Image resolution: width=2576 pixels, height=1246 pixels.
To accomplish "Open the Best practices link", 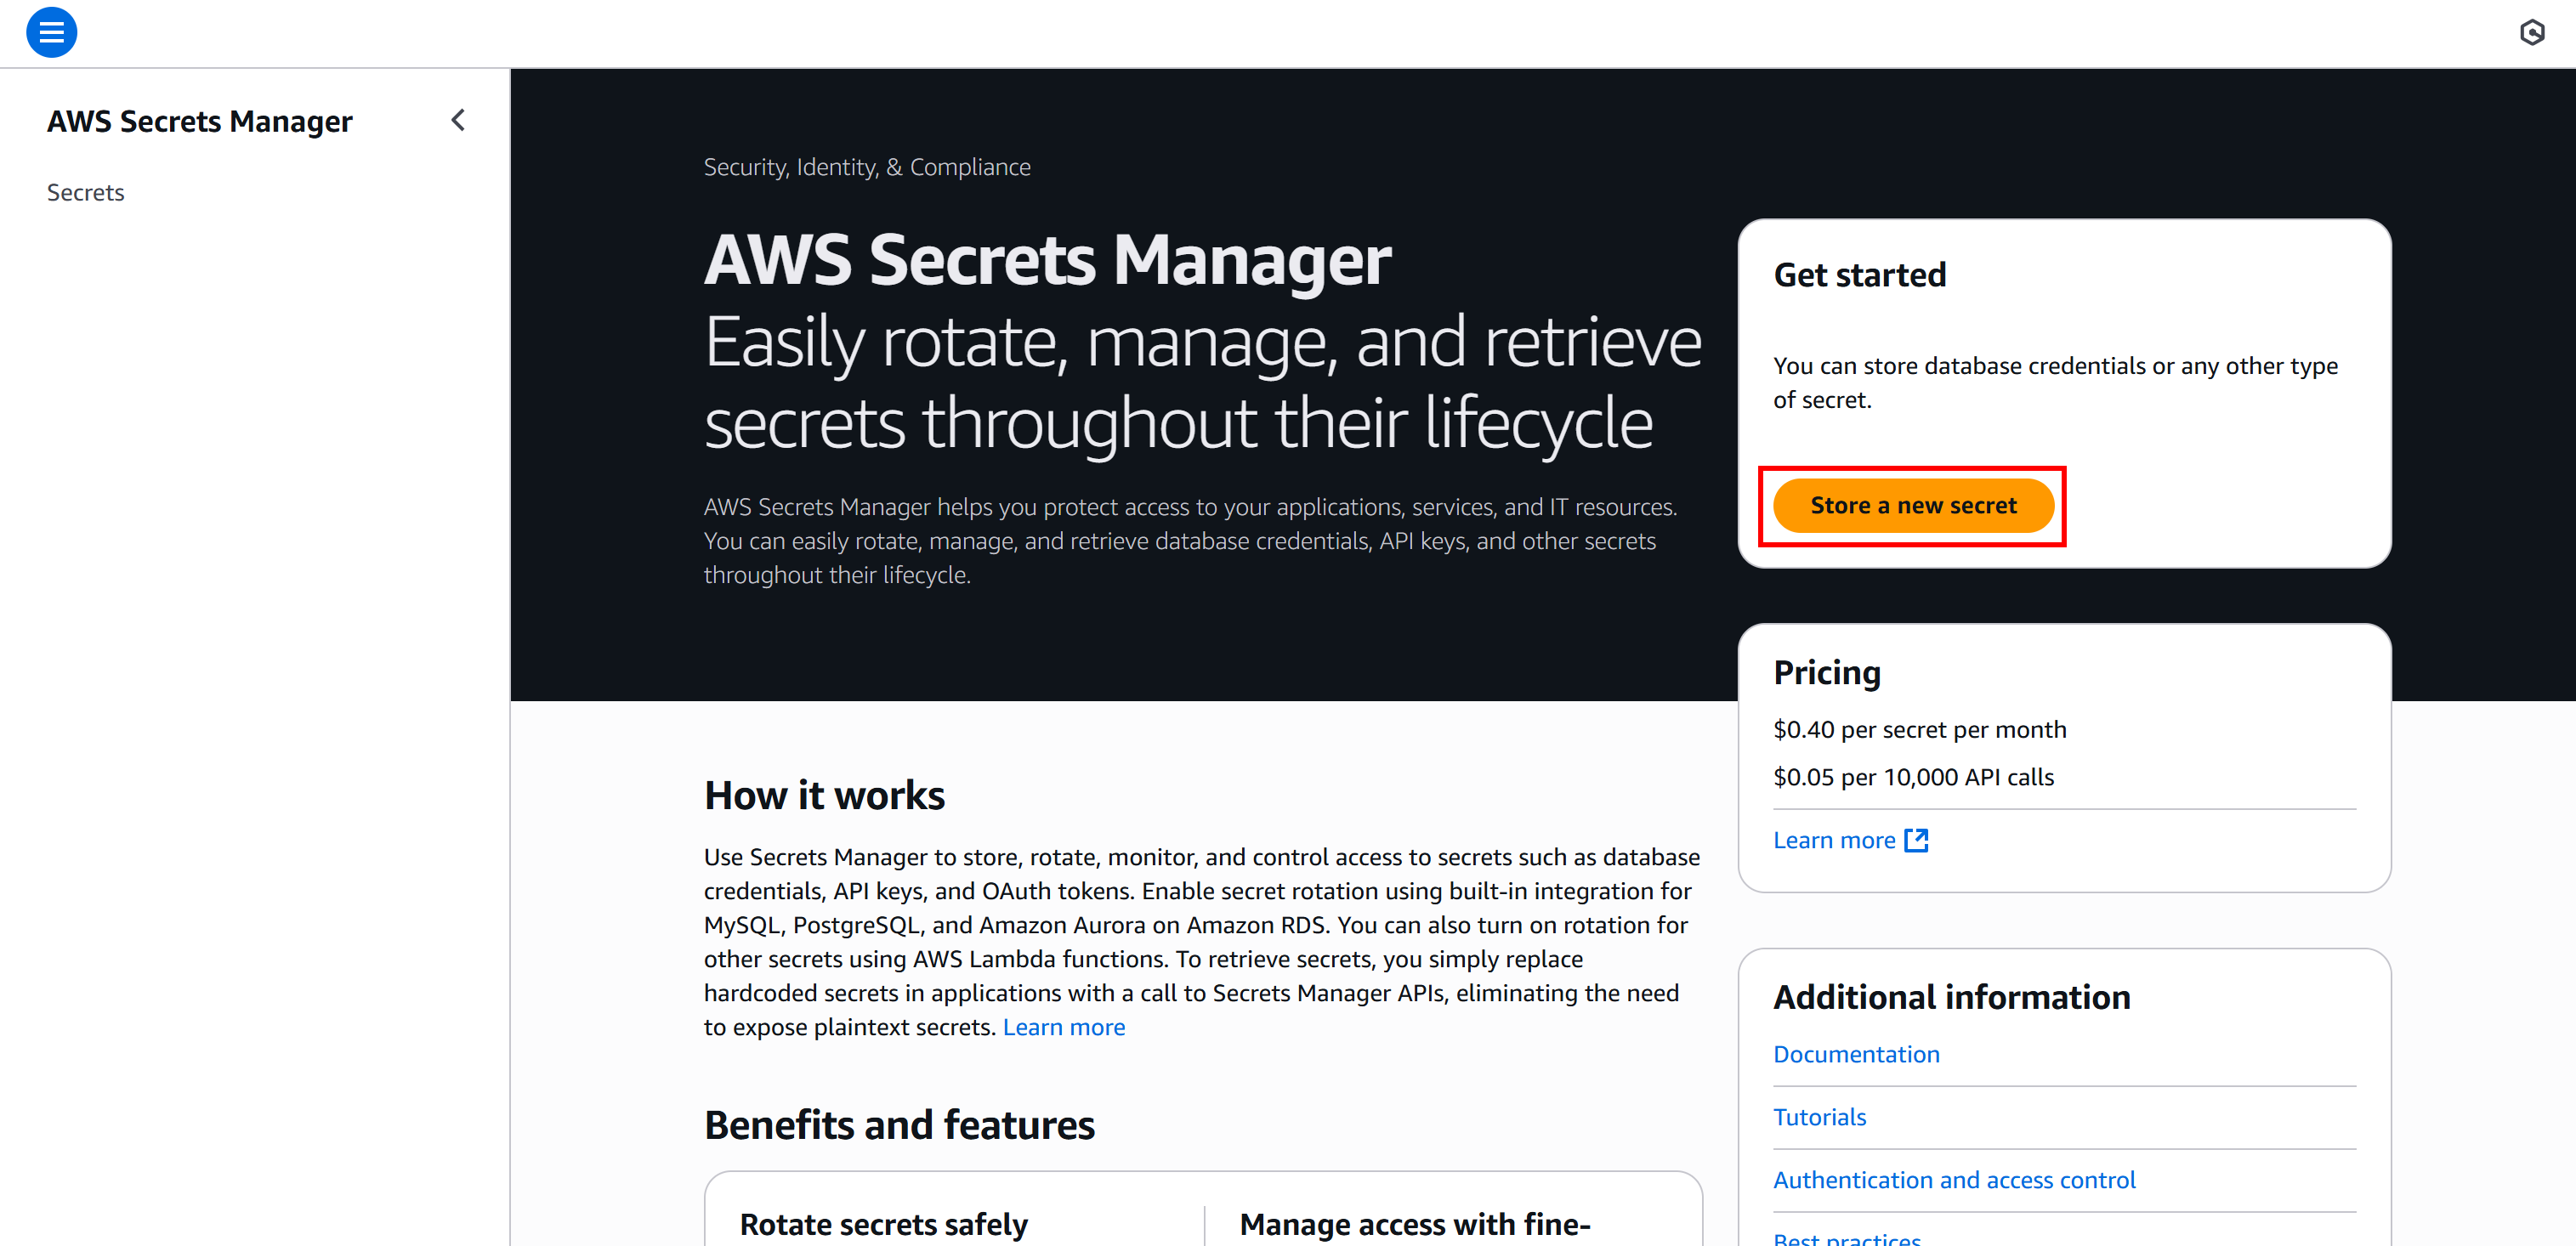I will [x=1847, y=1238].
